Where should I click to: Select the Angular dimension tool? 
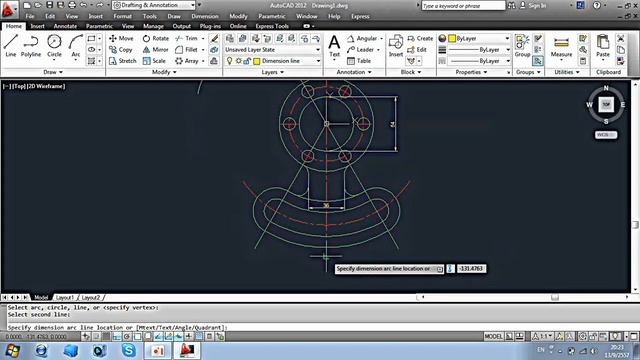pos(362,38)
